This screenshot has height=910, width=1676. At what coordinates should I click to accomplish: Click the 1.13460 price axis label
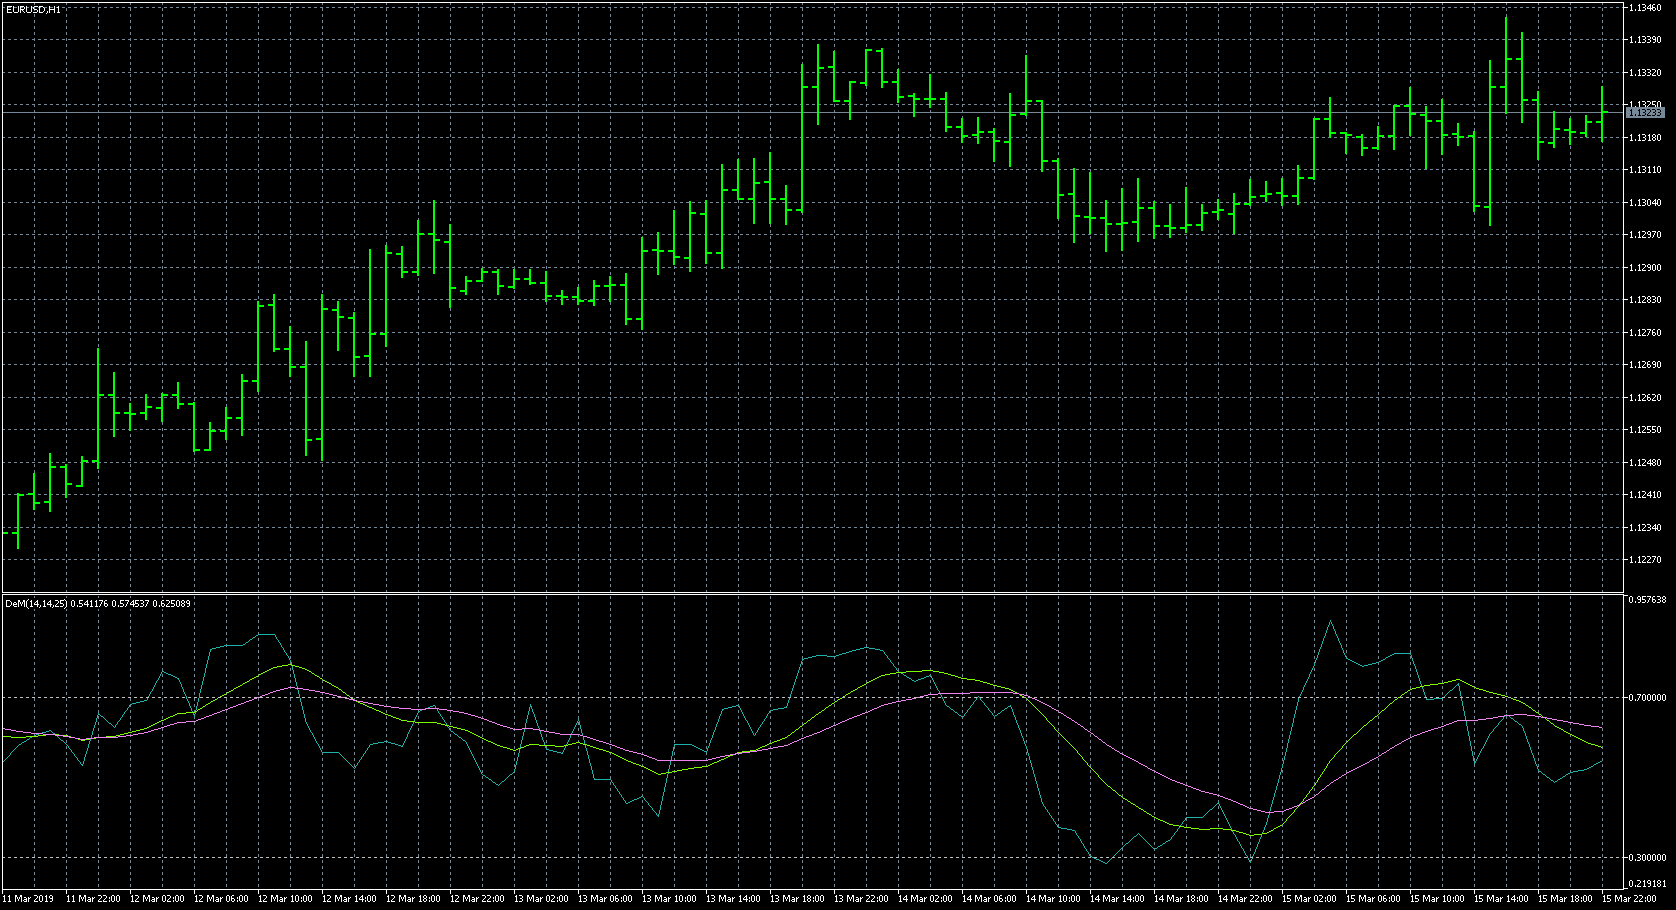tap(1645, 8)
